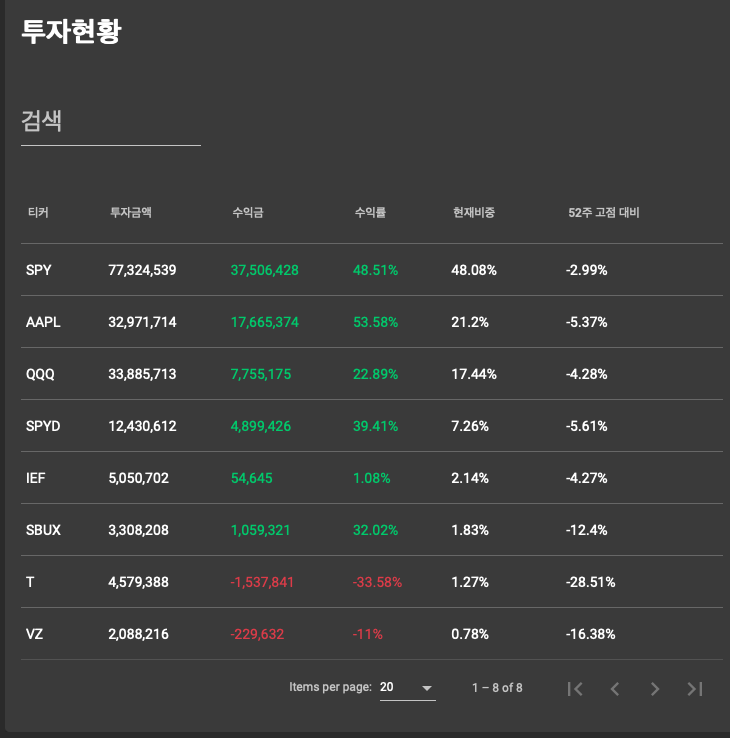The height and width of the screenshot is (738, 730).
Task: Click the T row's -1,537,841 loss value
Action: [x=262, y=582]
